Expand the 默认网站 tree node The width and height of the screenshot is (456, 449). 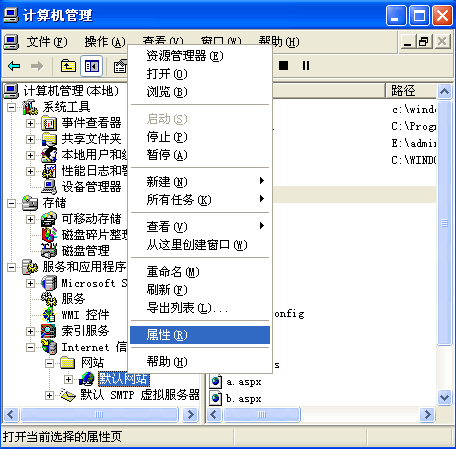point(68,379)
